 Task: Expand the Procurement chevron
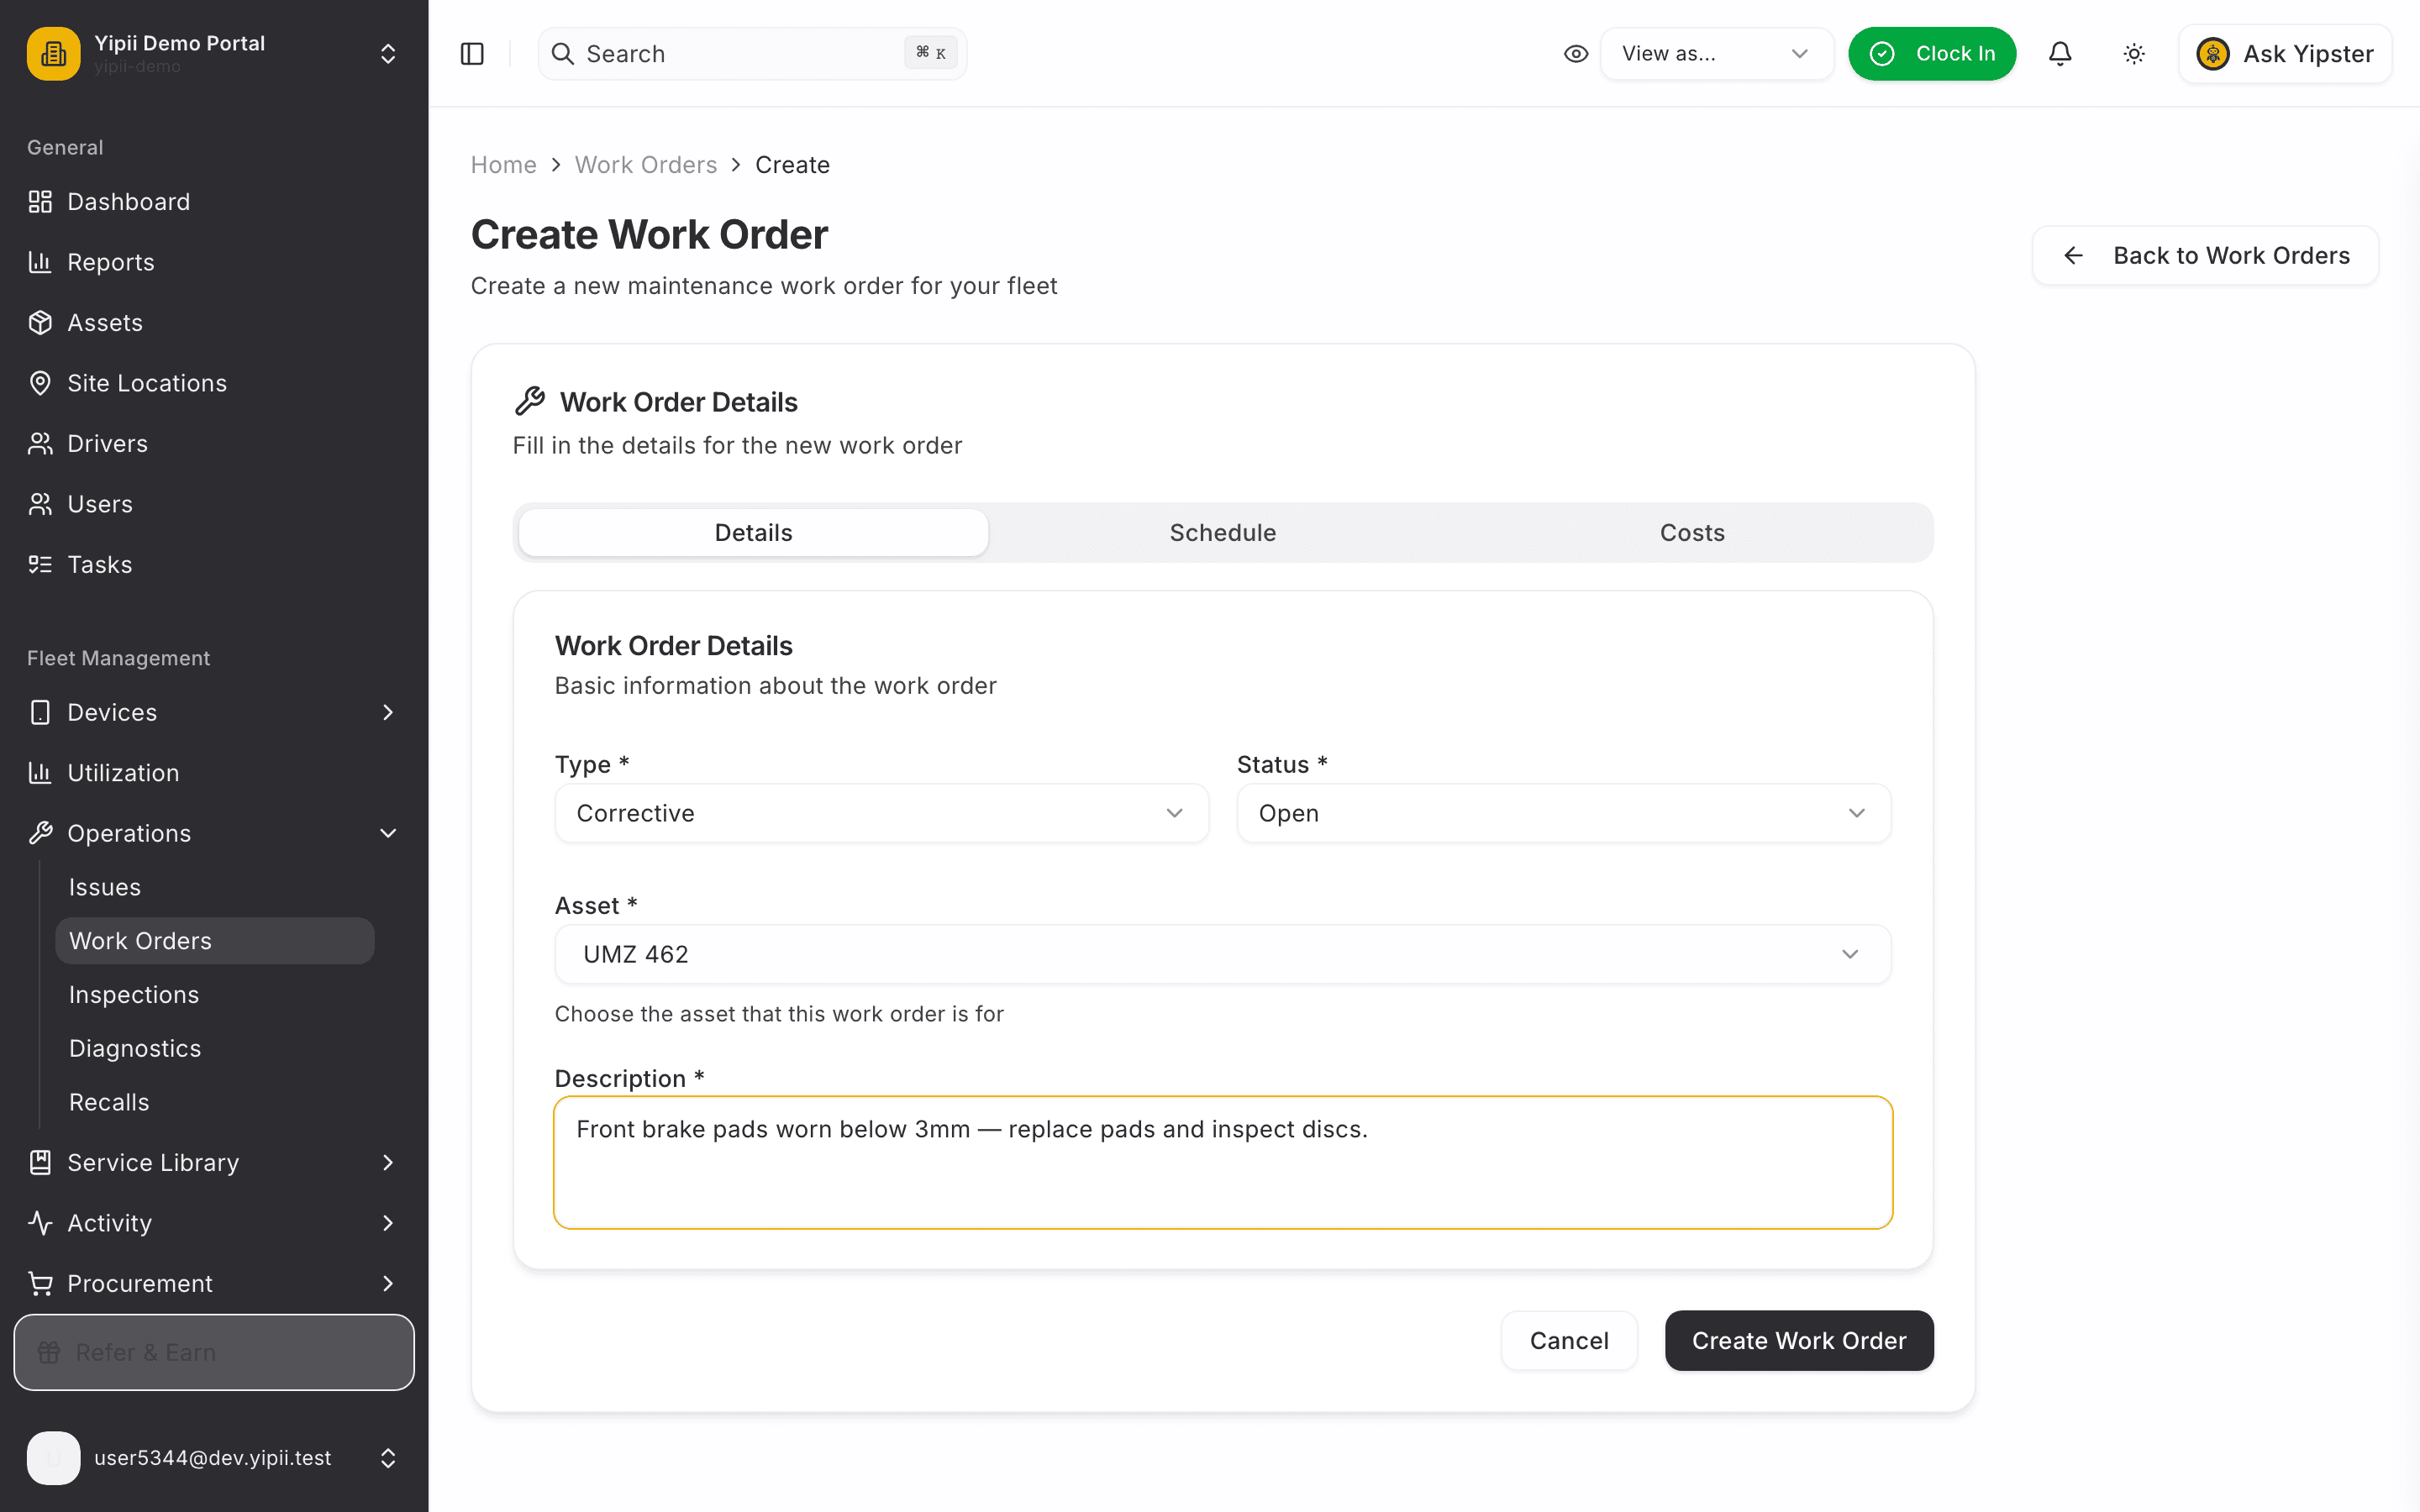click(x=388, y=1284)
